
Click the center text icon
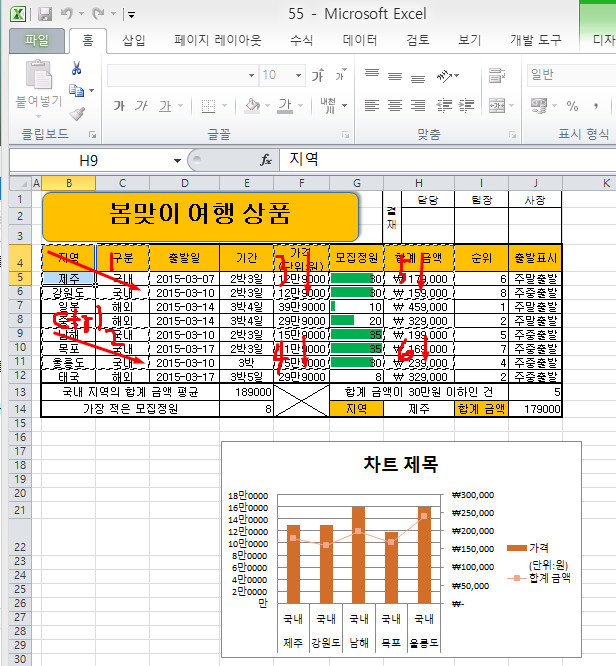click(395, 105)
